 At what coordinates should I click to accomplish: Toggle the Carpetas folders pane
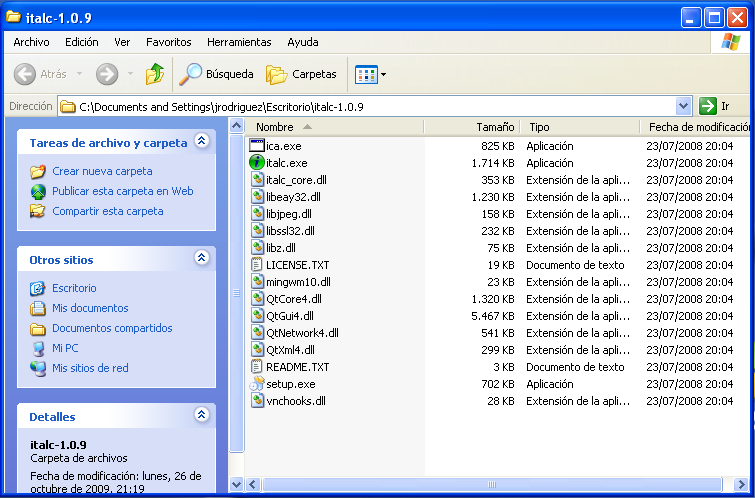(x=301, y=74)
